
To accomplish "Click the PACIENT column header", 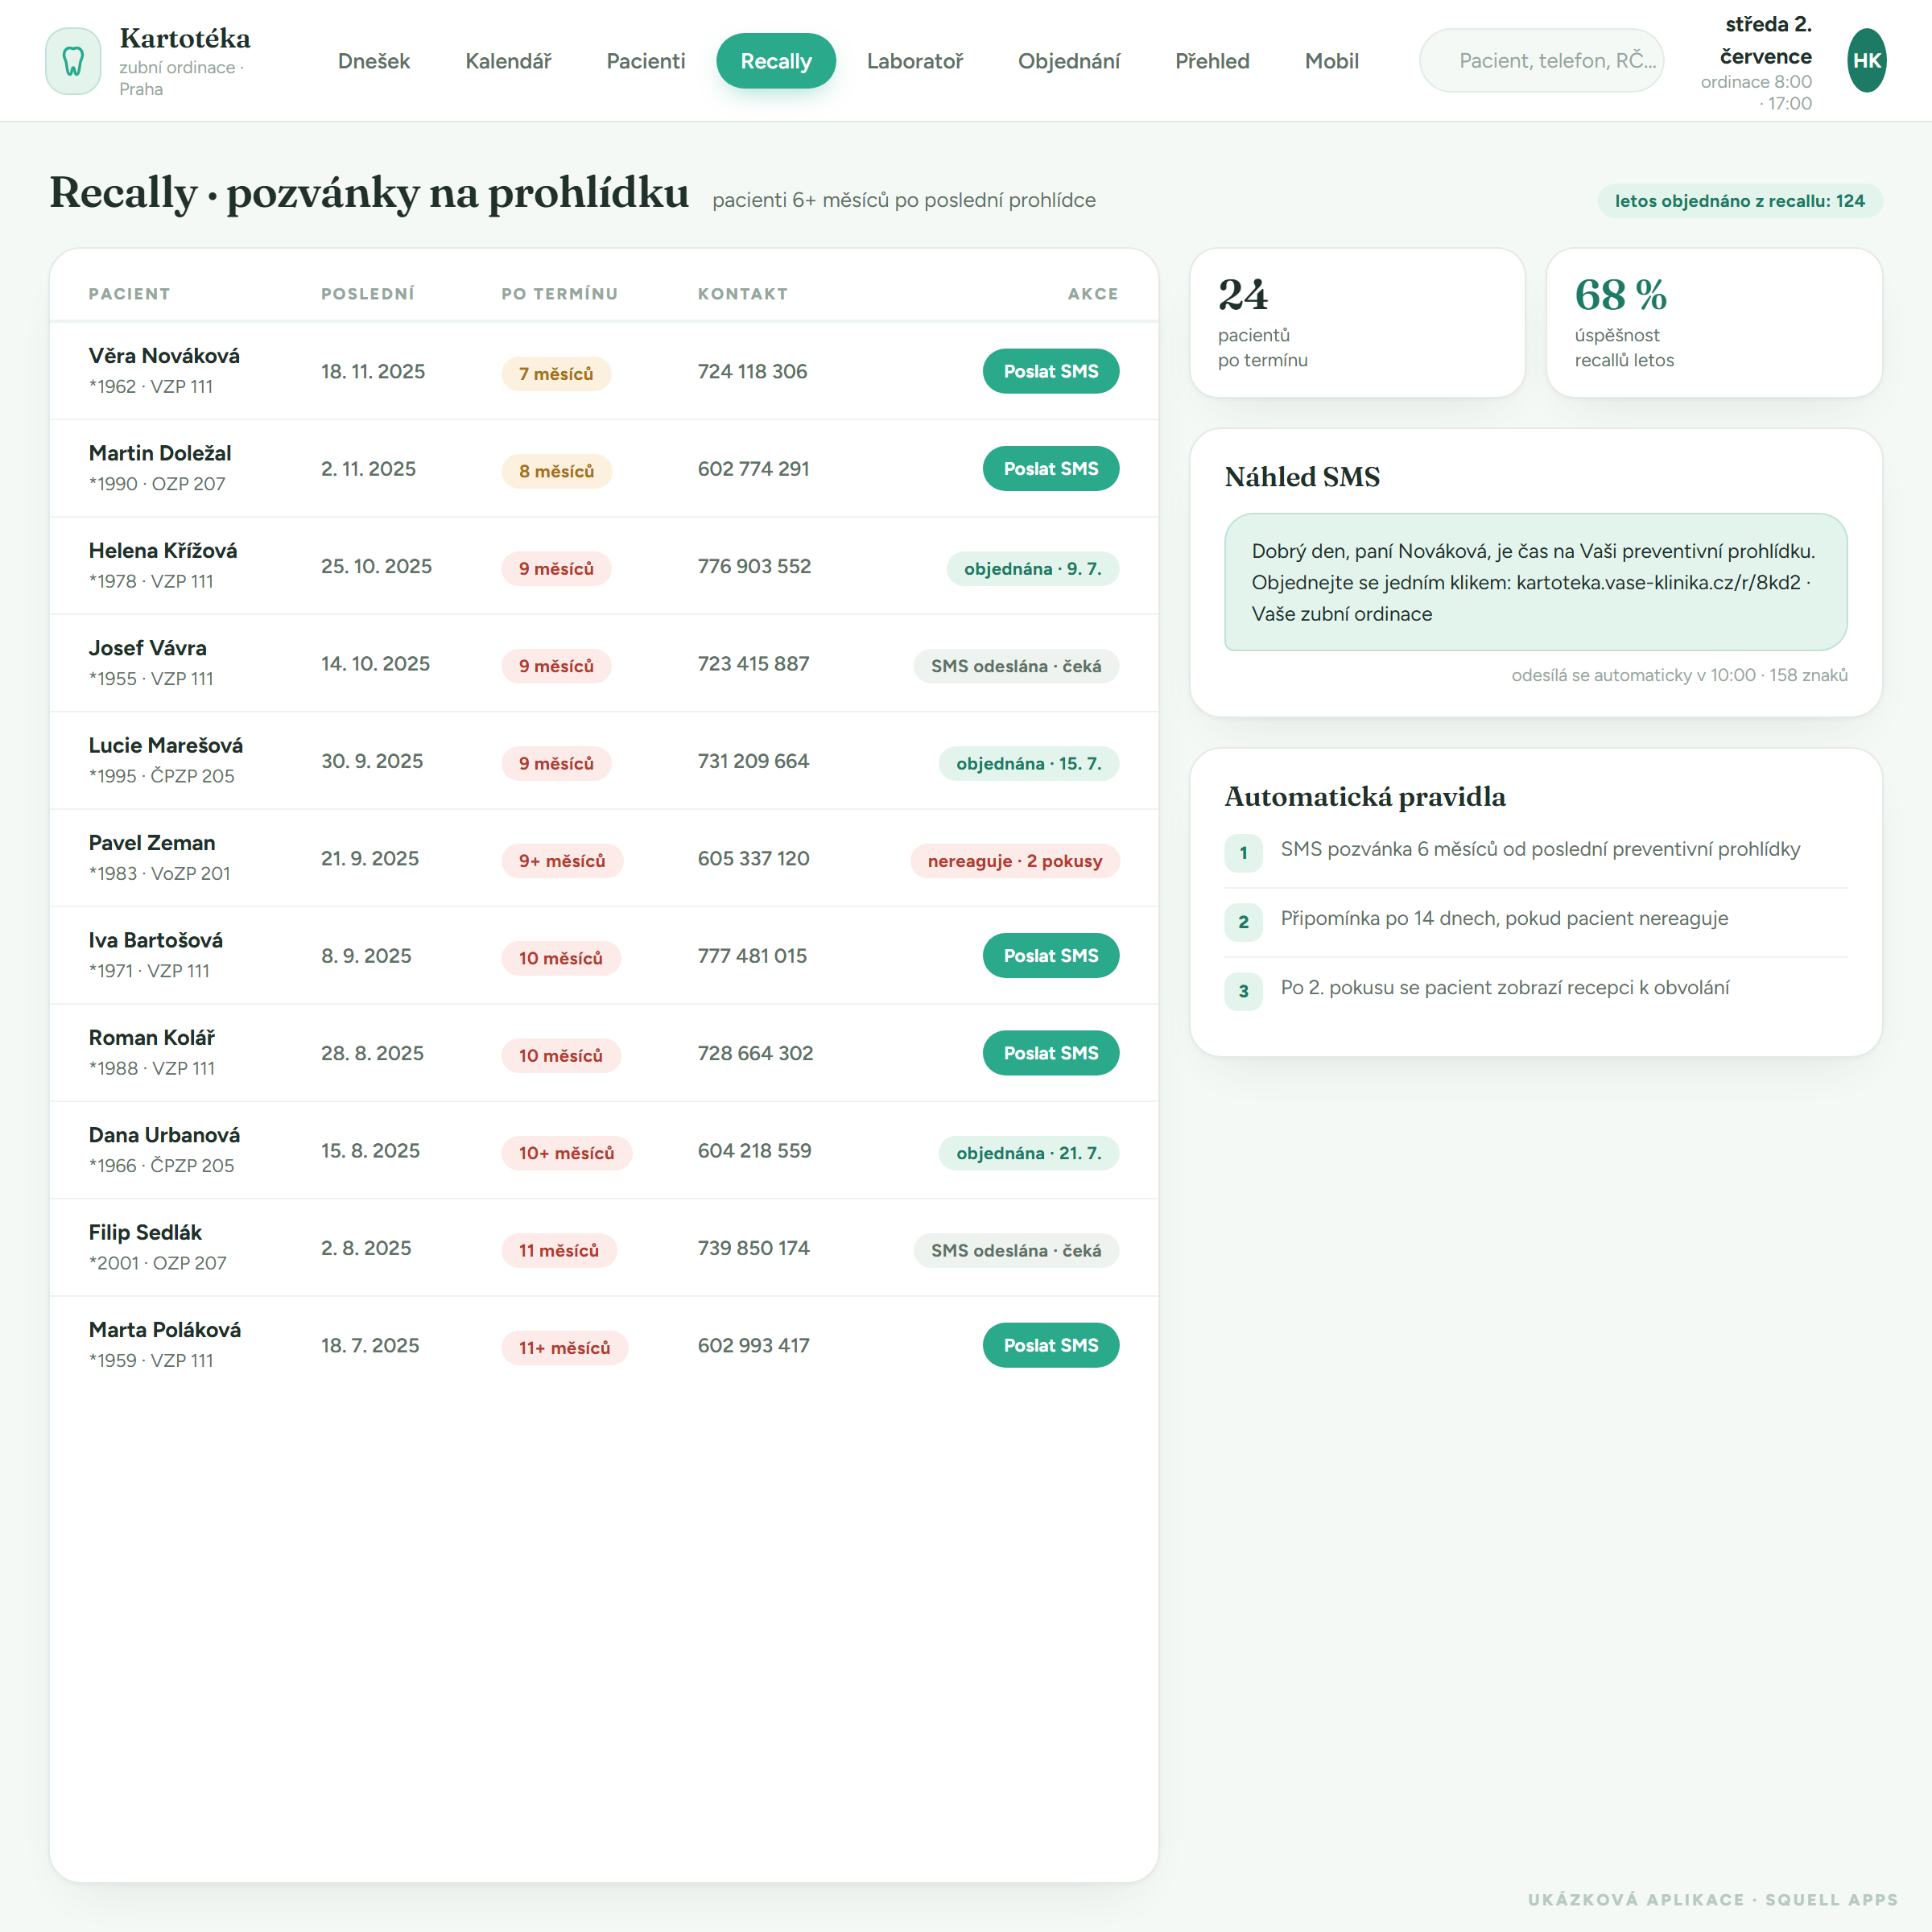I will click(129, 294).
